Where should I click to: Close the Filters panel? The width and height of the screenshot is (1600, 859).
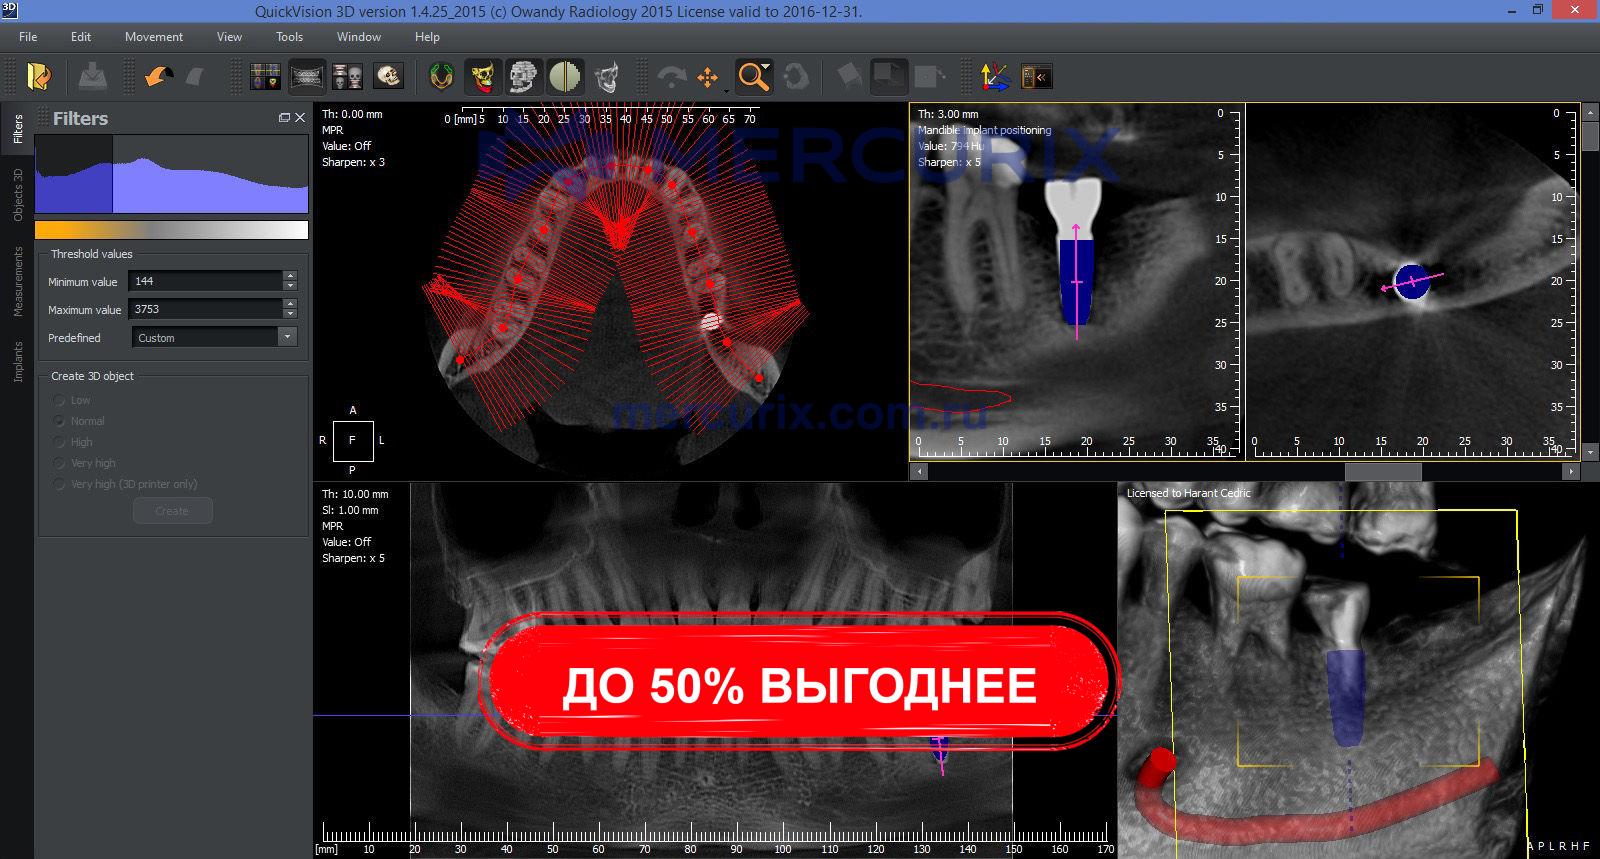(299, 118)
